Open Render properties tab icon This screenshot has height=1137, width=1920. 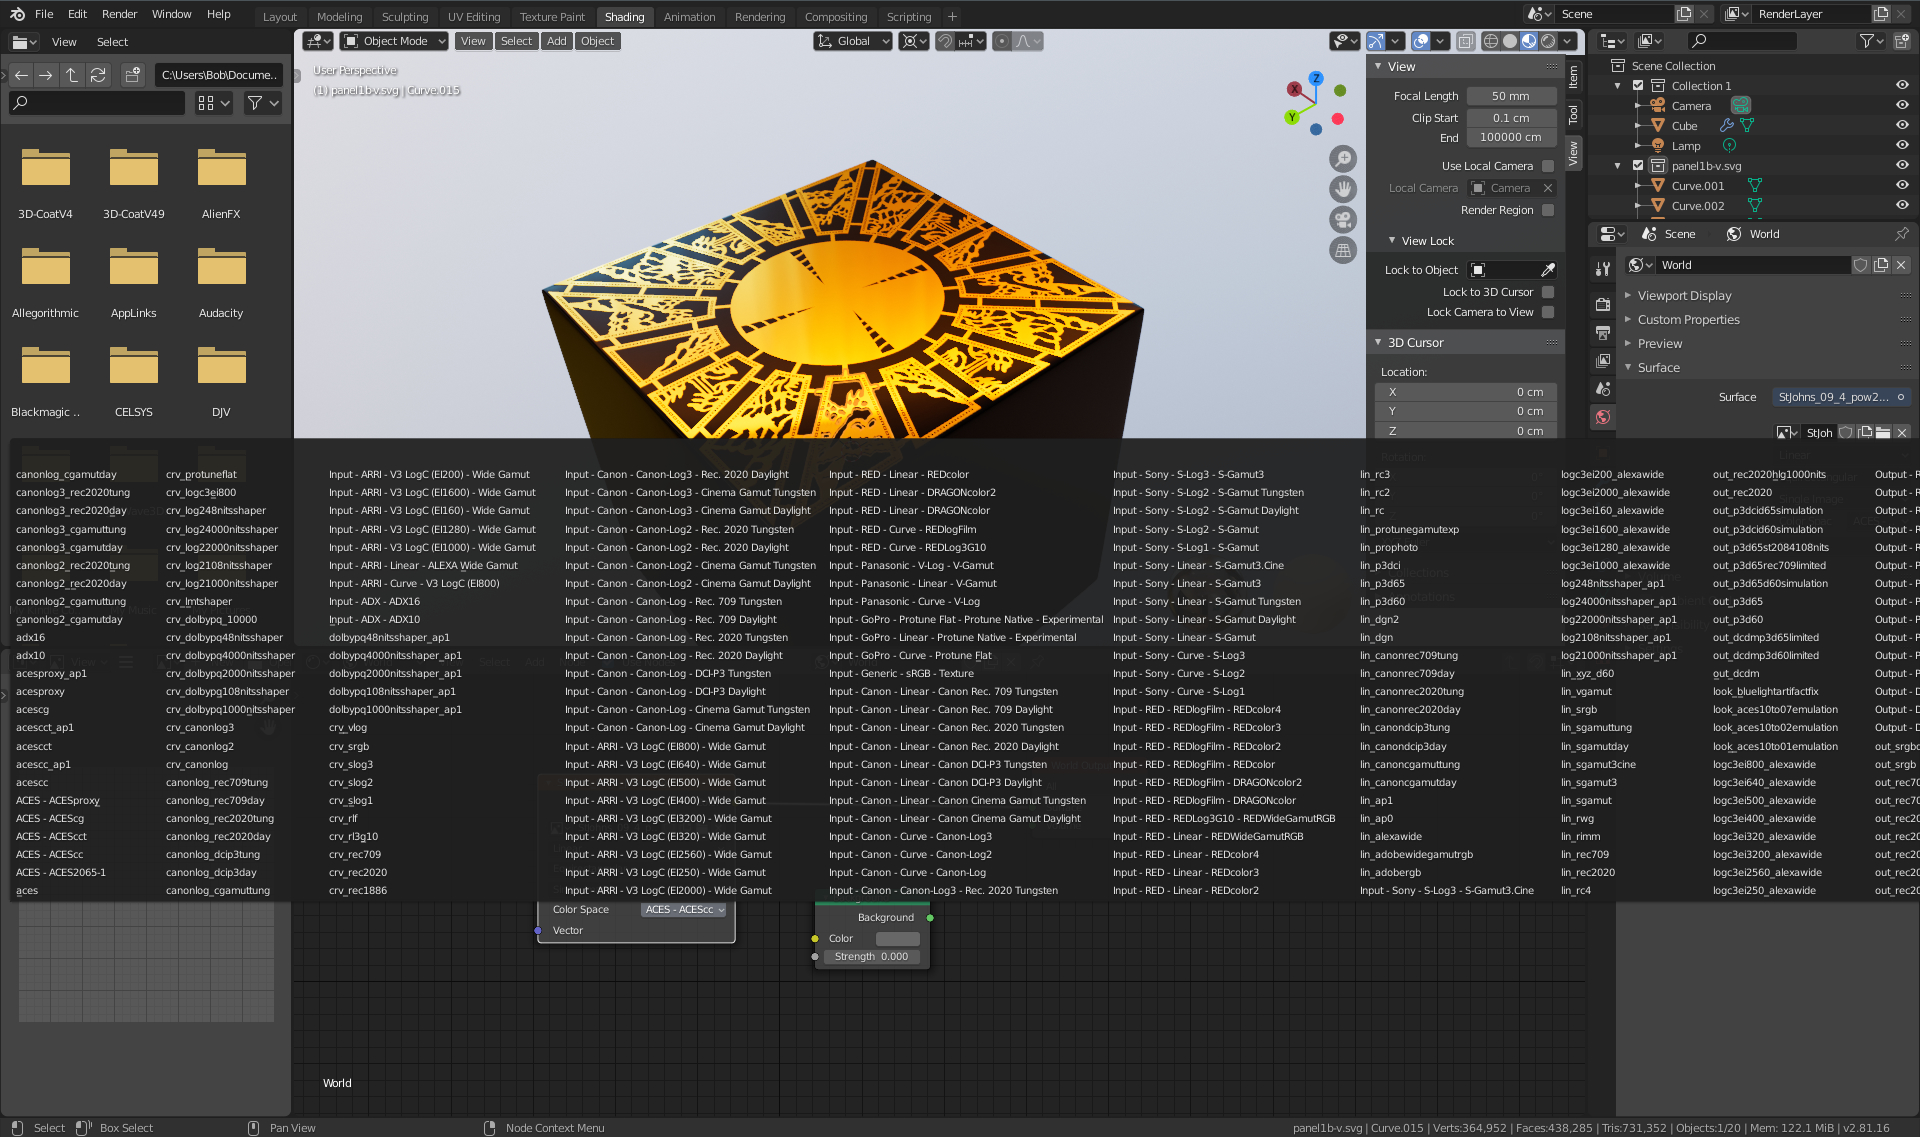(x=1603, y=304)
